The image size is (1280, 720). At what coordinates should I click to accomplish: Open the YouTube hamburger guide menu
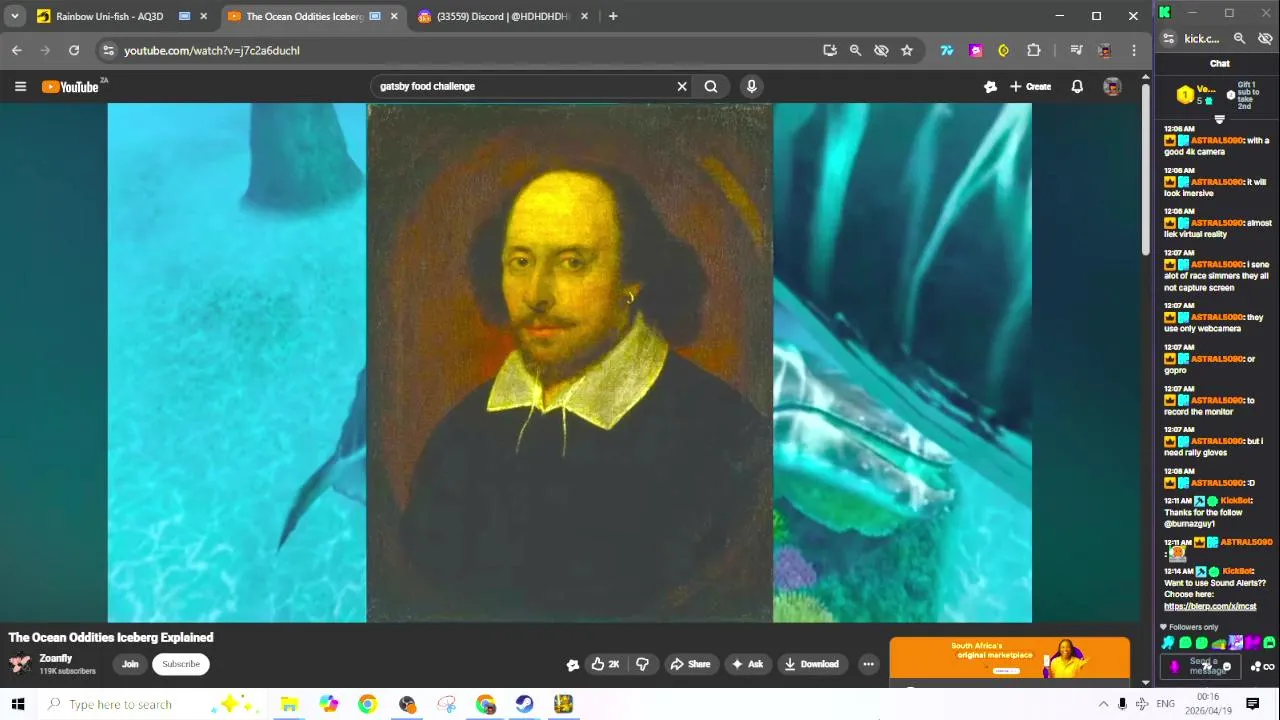[20, 87]
